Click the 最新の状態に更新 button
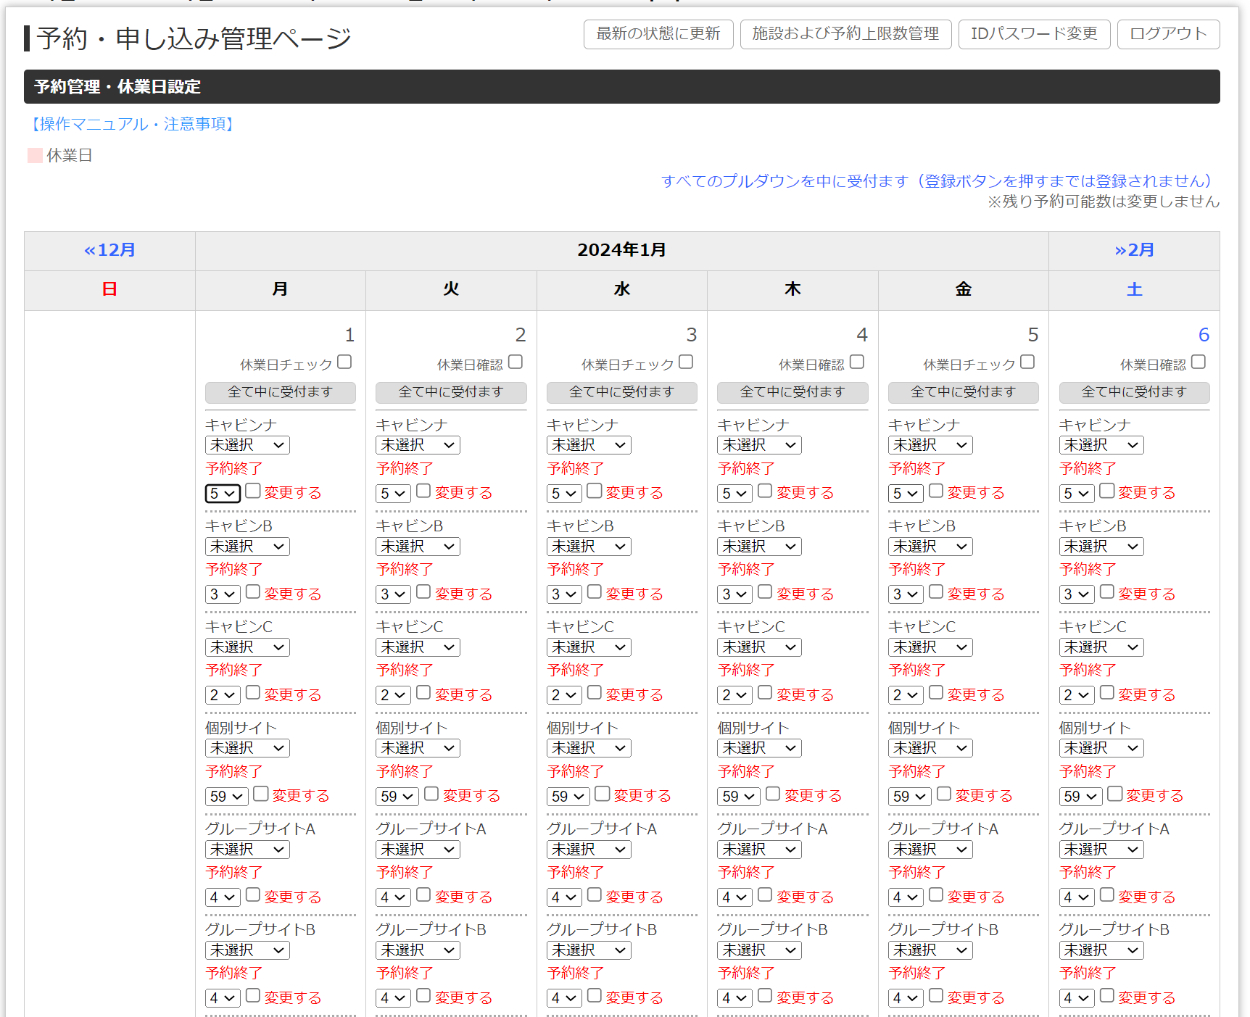Image resolution: width=1250 pixels, height=1017 pixels. click(658, 34)
